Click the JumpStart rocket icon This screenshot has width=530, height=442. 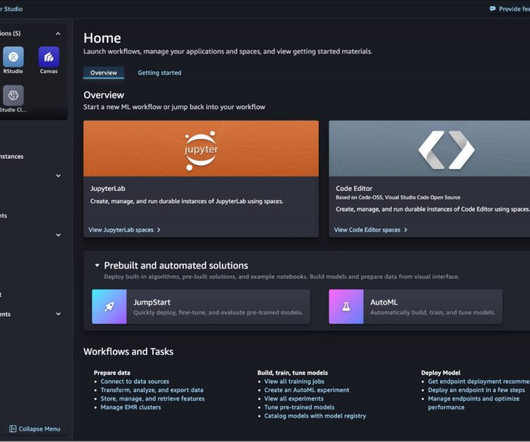(x=109, y=306)
